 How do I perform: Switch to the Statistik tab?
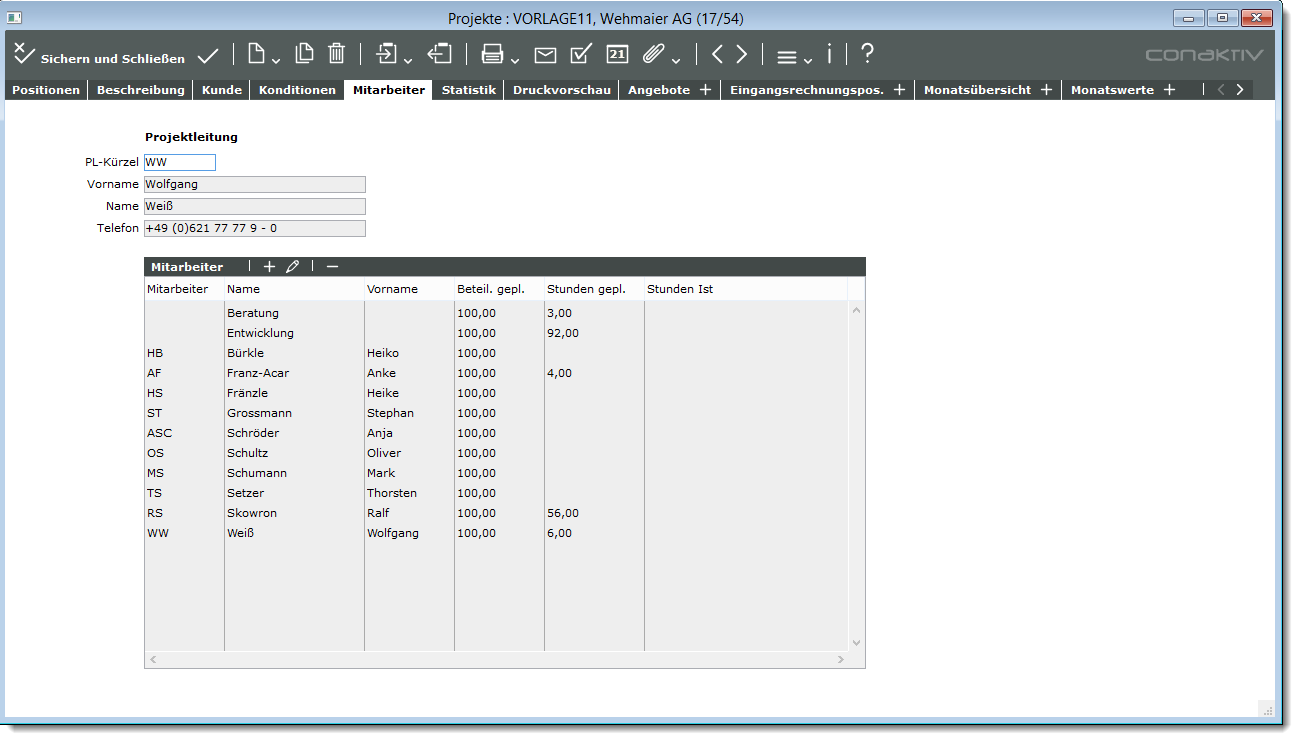click(x=468, y=90)
